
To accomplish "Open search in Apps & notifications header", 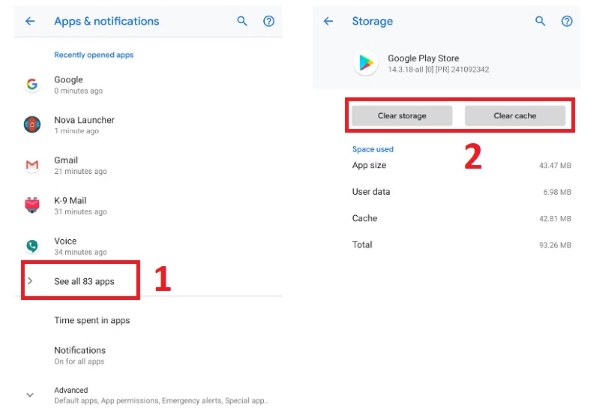I will 242,21.
